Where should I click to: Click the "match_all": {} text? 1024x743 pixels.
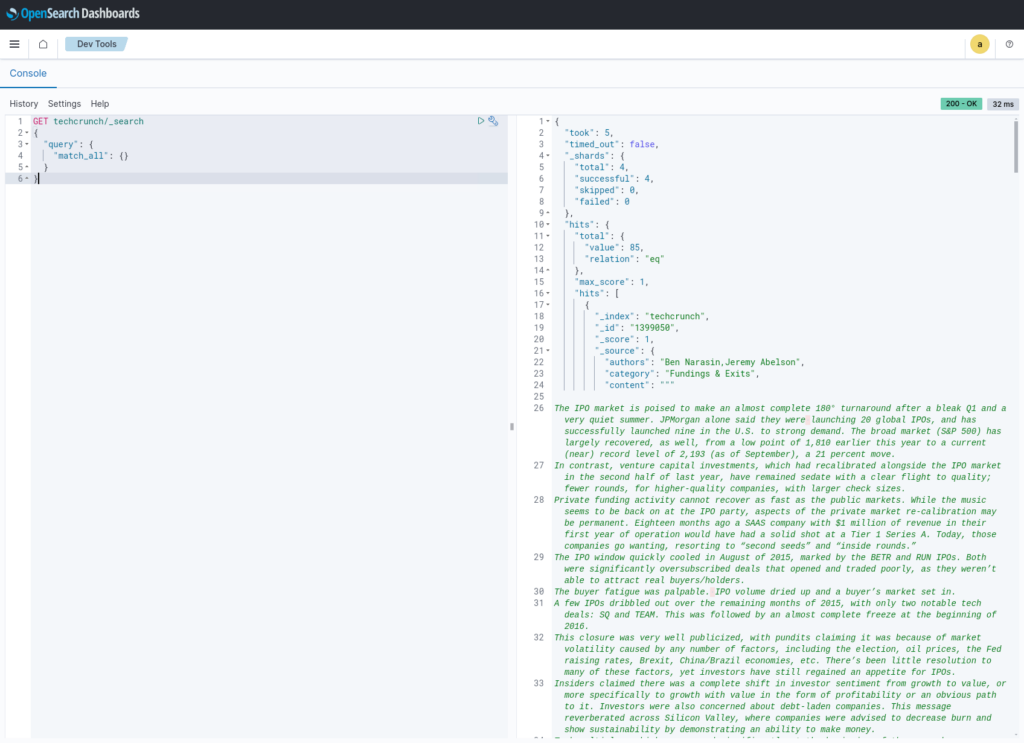click(x=91, y=156)
